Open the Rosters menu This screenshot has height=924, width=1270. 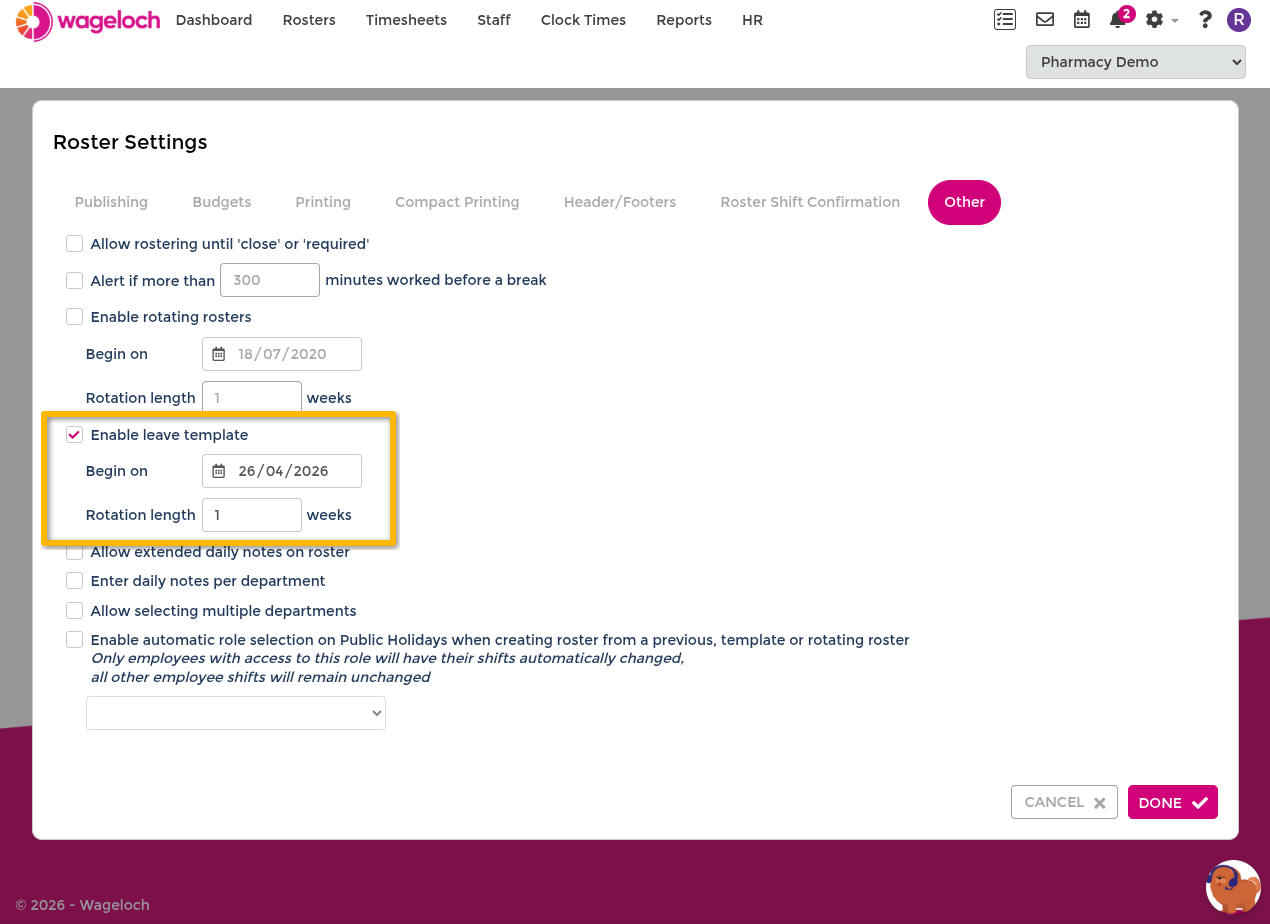click(309, 20)
